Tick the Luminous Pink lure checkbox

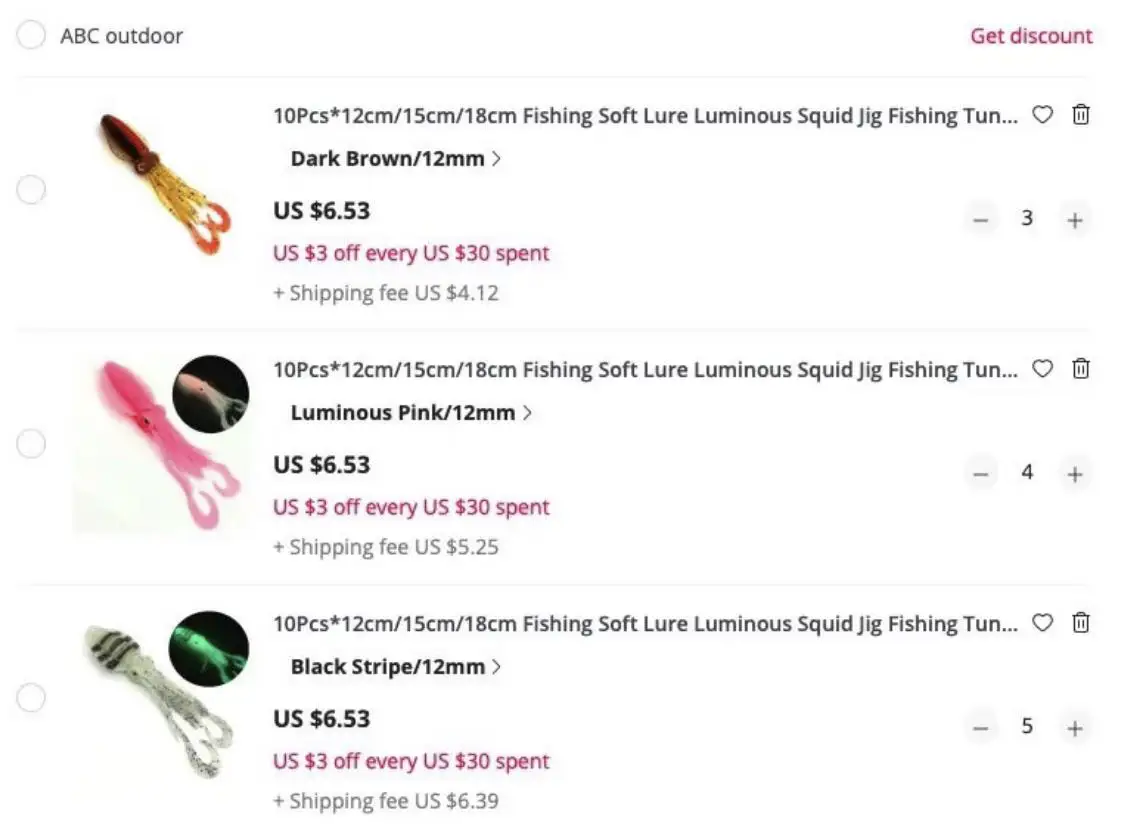tap(31, 444)
